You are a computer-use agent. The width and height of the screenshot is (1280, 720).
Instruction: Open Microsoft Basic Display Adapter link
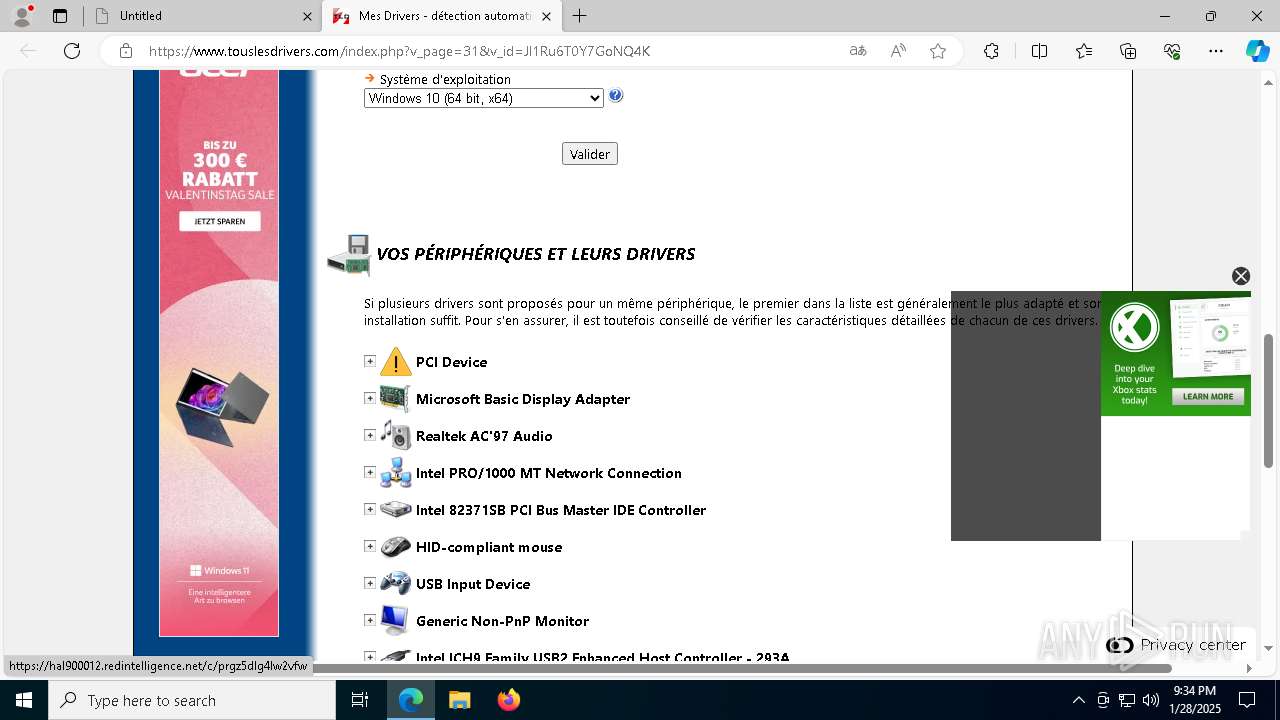point(523,399)
